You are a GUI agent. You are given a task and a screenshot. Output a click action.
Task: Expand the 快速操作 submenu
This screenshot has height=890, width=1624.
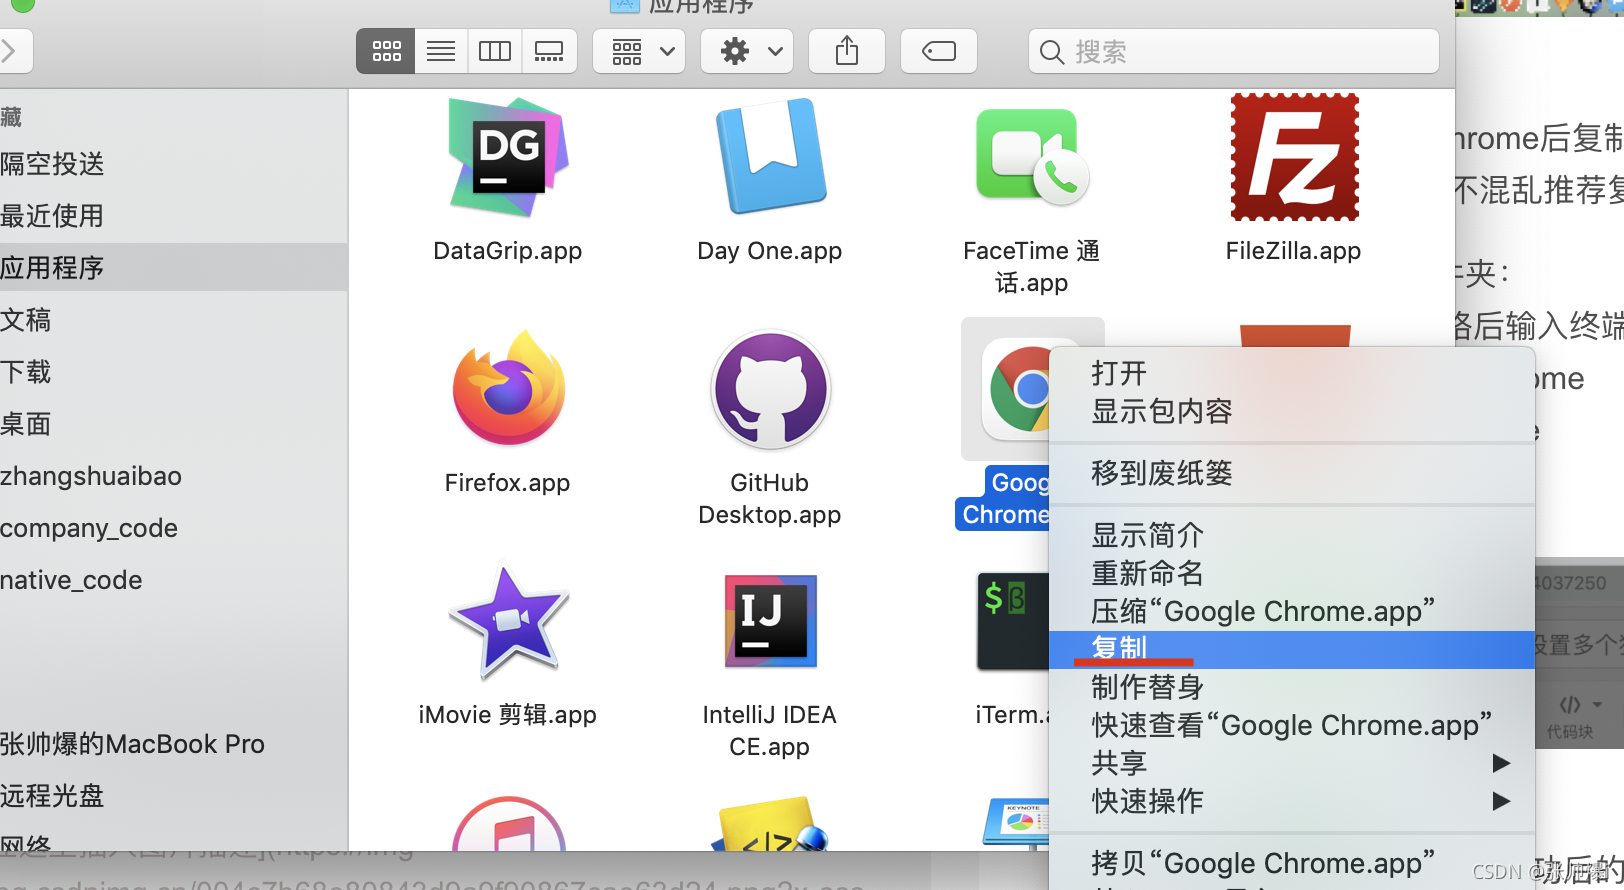[x=1292, y=801]
